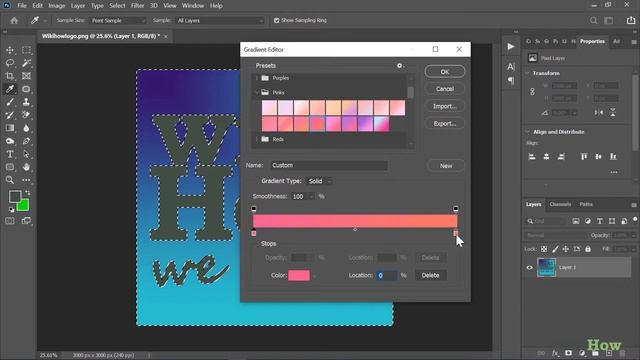
Task: Collapse Align and Distribute section
Action: click(528, 132)
